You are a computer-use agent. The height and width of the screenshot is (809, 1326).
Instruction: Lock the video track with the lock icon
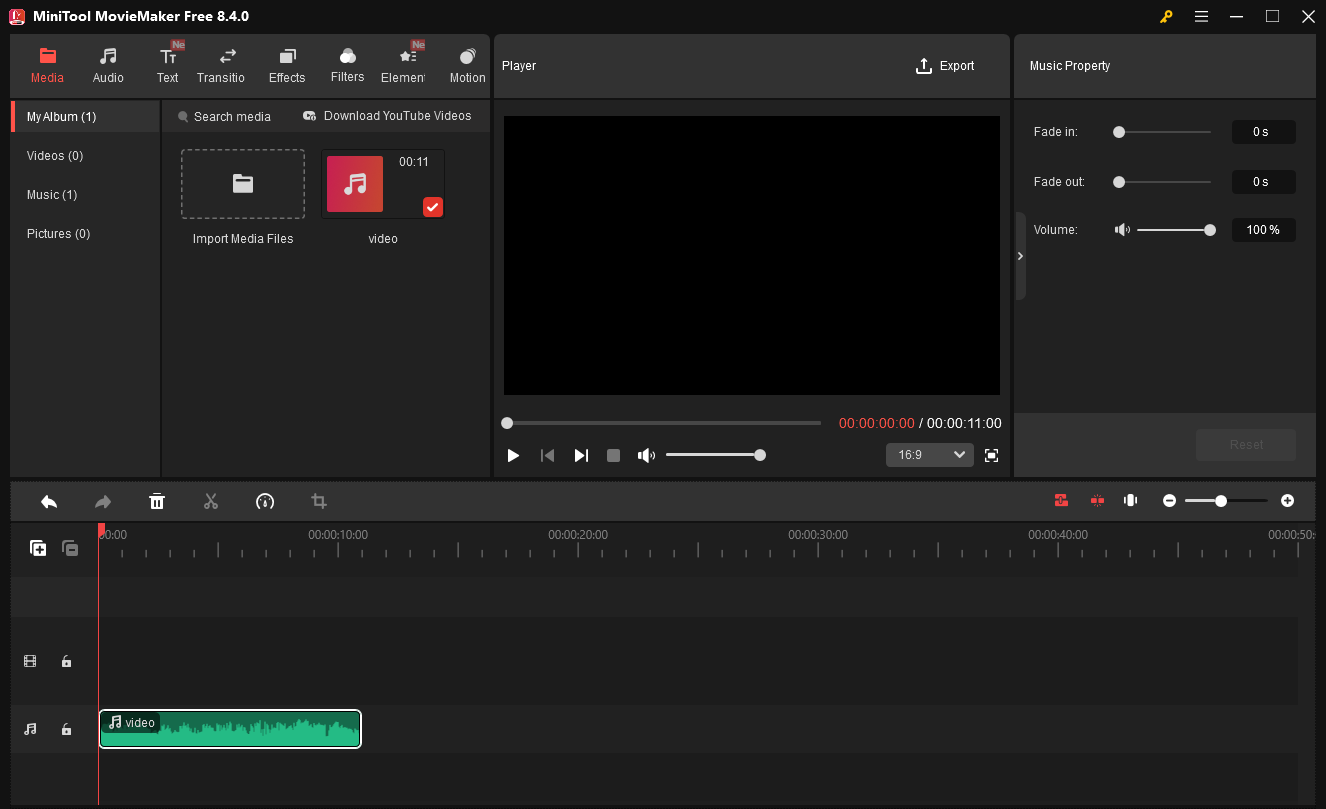pos(66,661)
